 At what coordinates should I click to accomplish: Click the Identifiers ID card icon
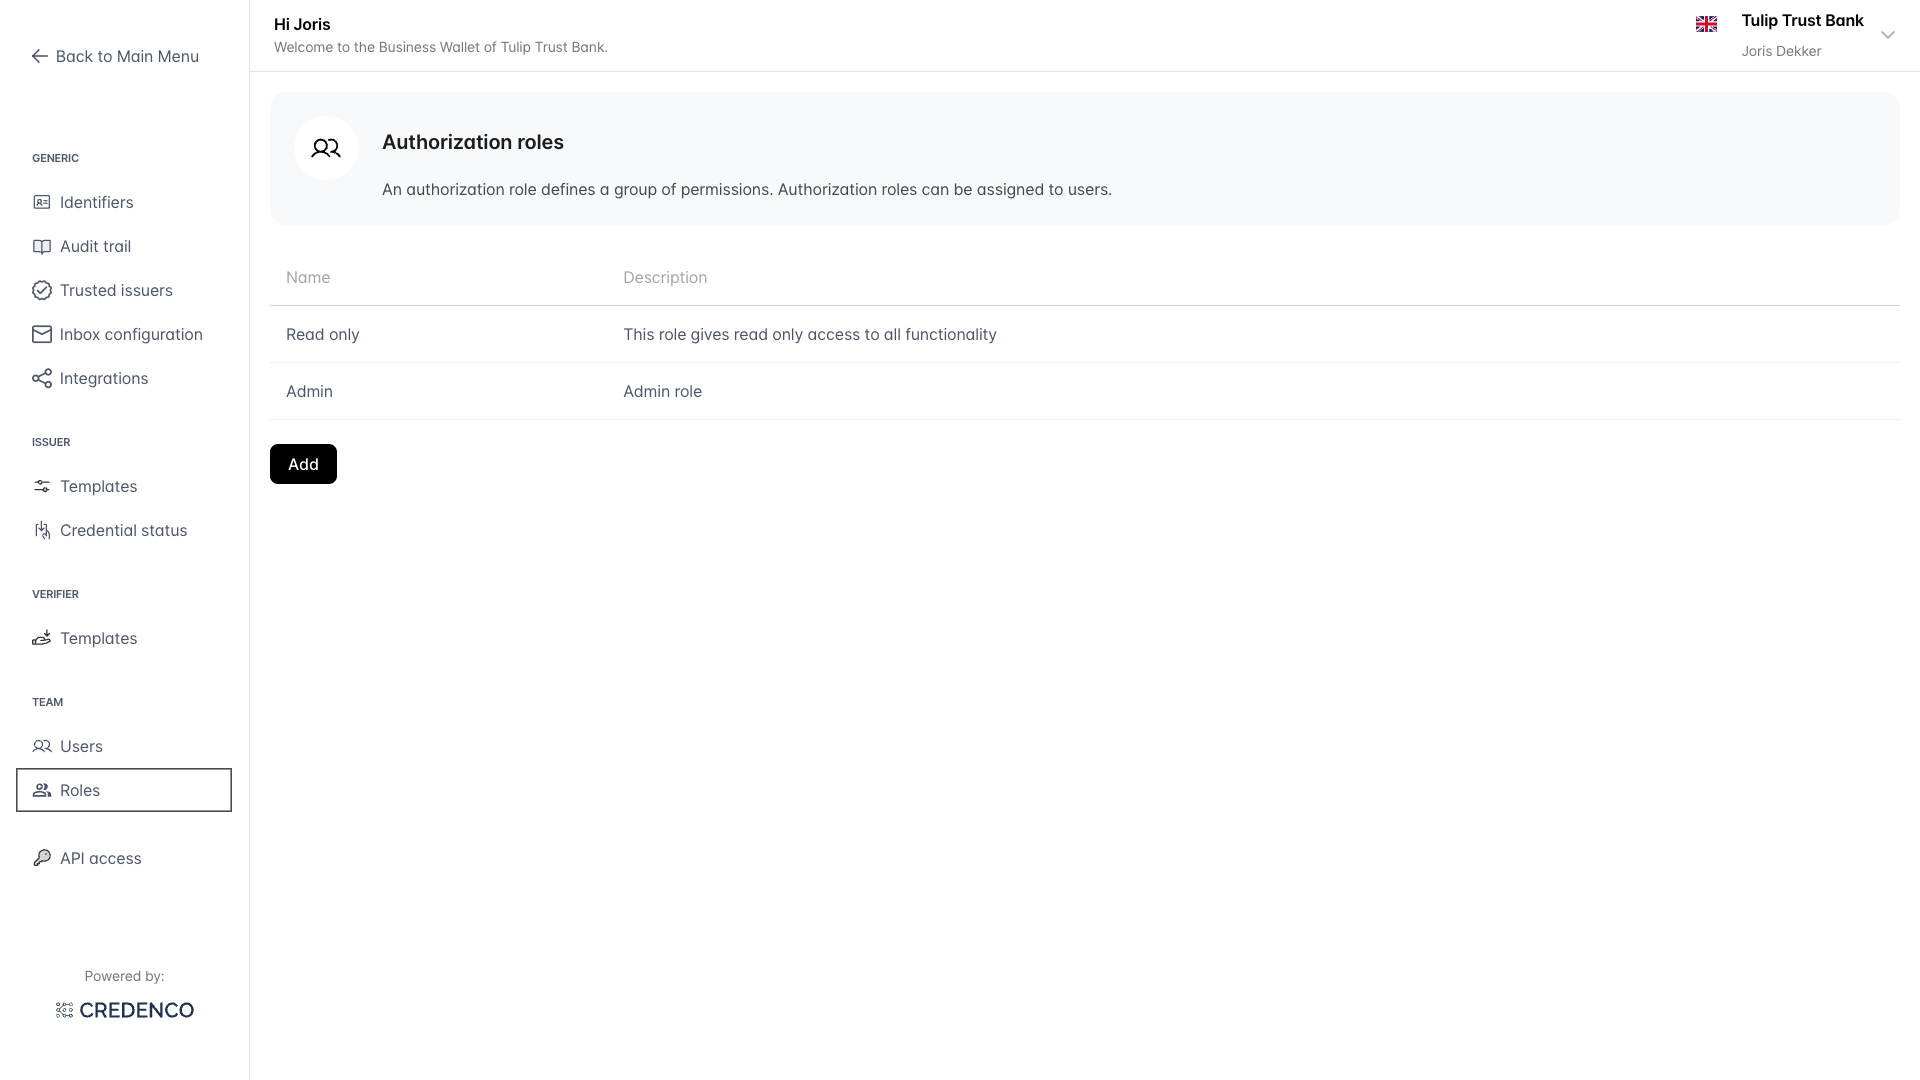pos(42,202)
